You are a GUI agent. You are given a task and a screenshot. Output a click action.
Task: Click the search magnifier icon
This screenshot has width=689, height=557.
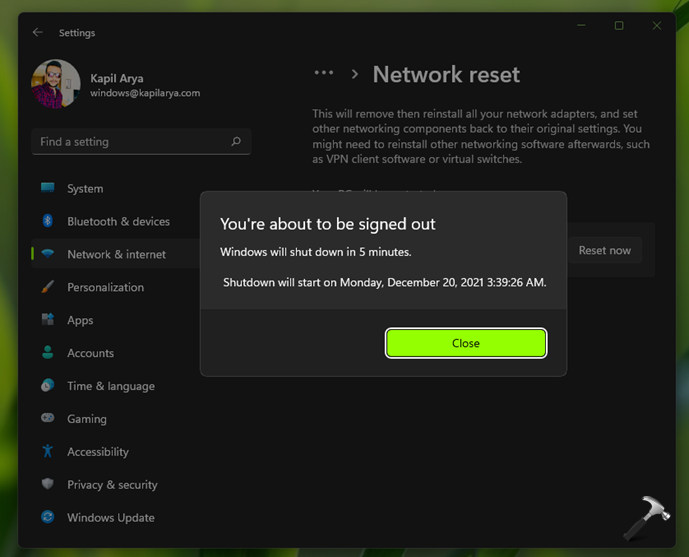tap(236, 142)
